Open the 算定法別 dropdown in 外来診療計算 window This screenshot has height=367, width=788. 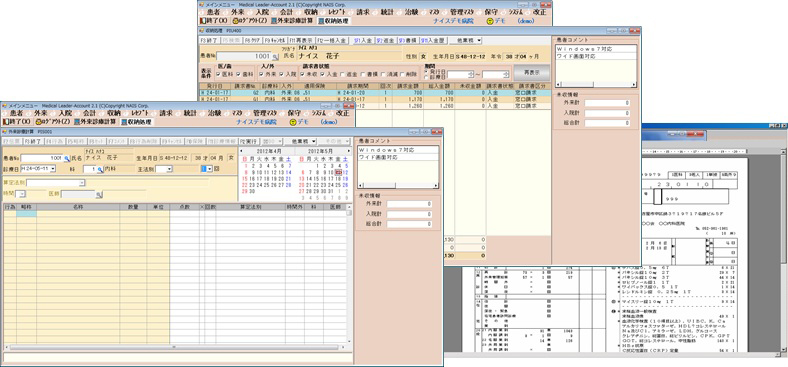pyautogui.click(x=82, y=182)
